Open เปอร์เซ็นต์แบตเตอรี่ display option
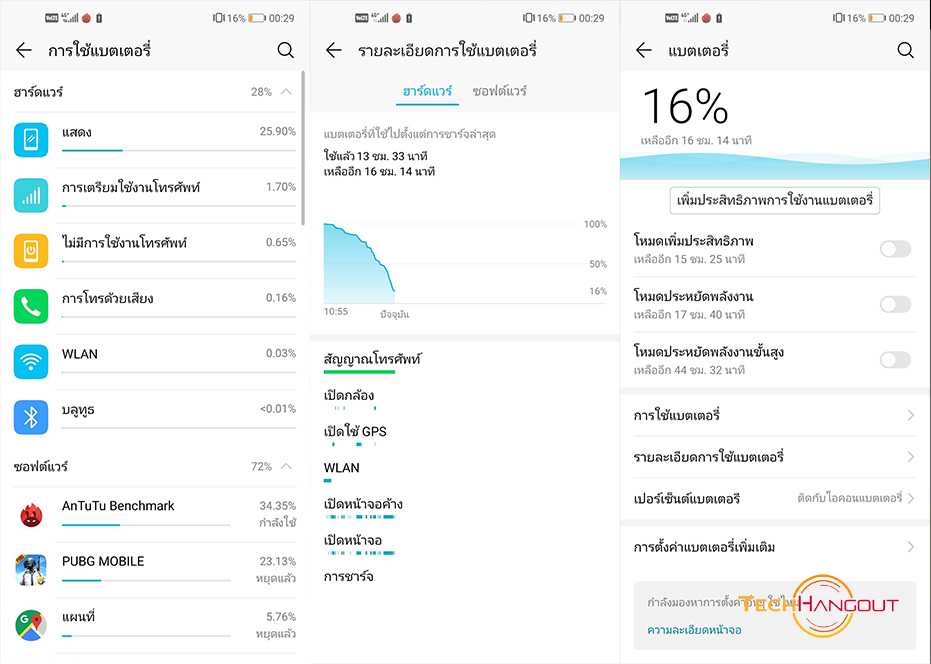Viewport: 931px width, 664px height. [x=774, y=498]
